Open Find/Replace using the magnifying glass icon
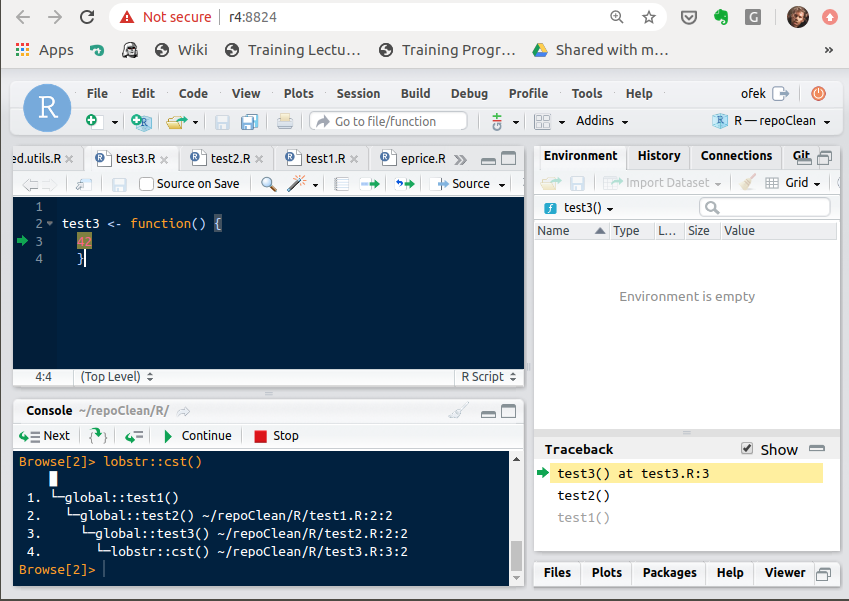This screenshot has width=849, height=601. tap(266, 183)
